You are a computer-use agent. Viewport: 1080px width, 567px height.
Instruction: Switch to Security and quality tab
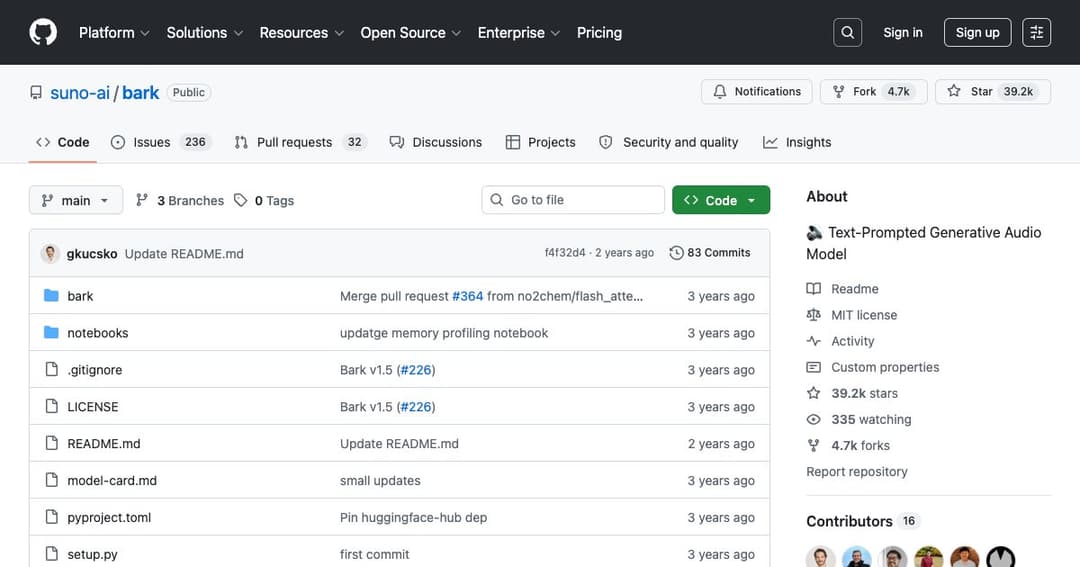point(669,142)
